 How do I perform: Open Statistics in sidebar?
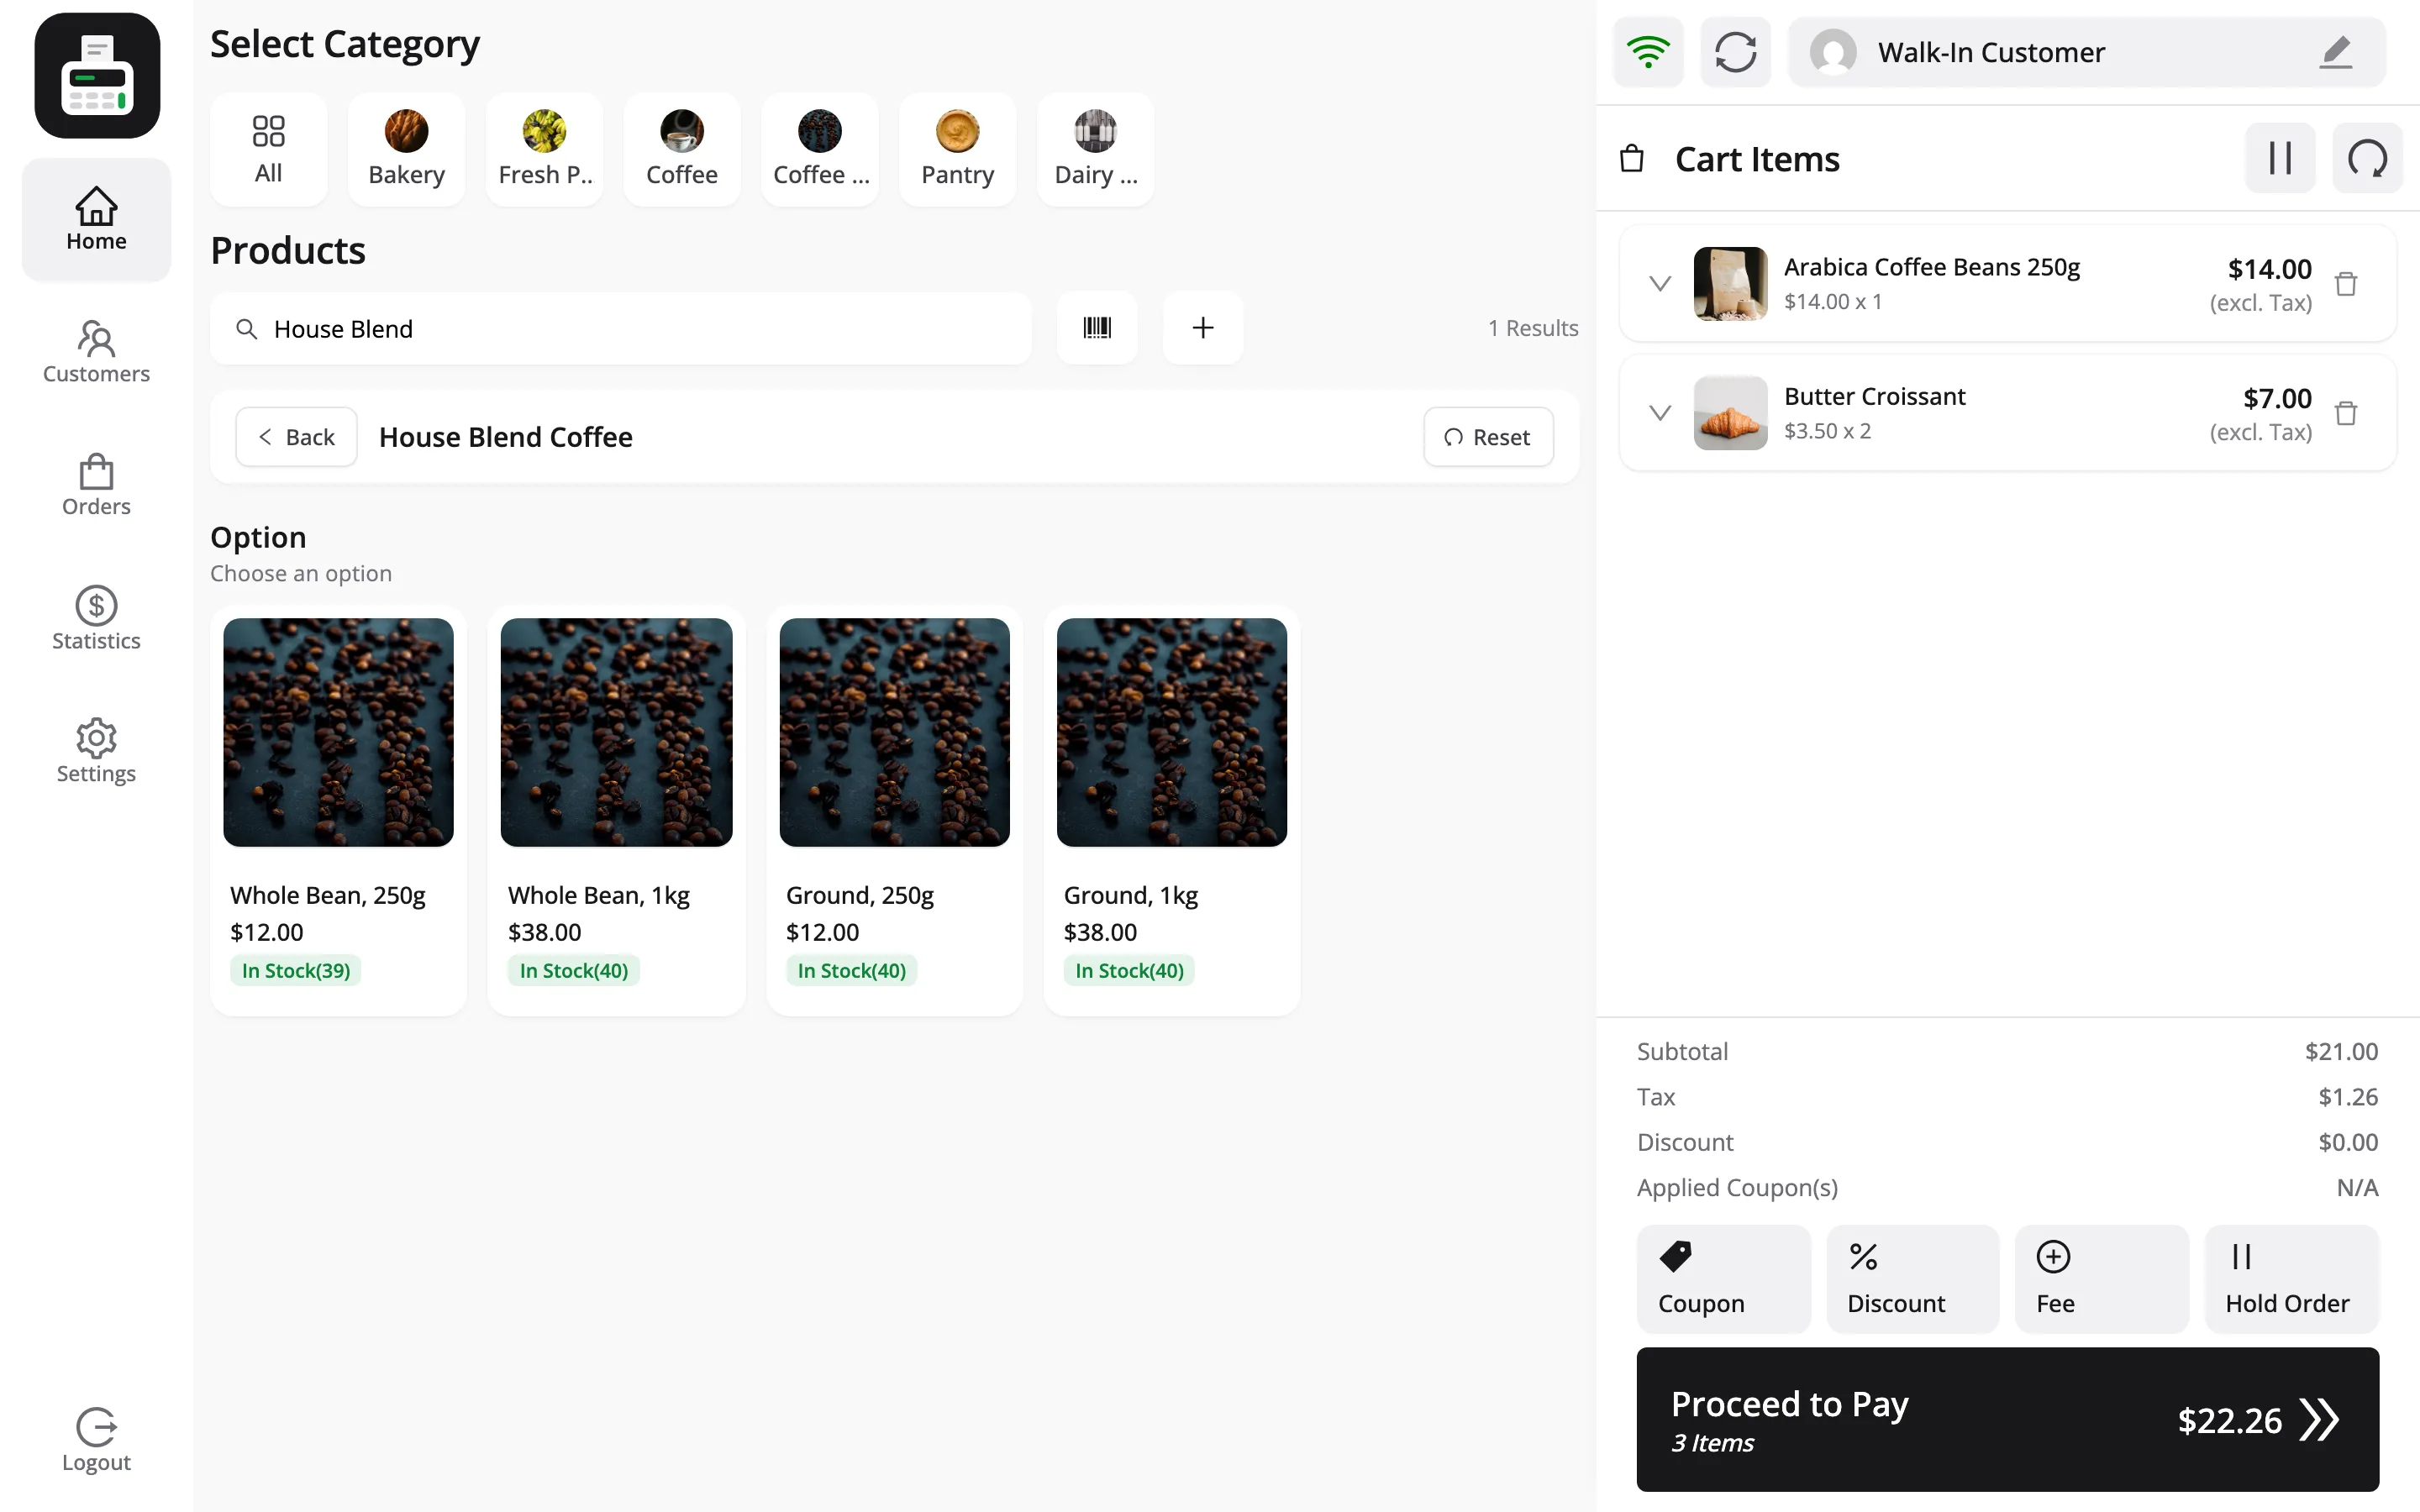96,619
